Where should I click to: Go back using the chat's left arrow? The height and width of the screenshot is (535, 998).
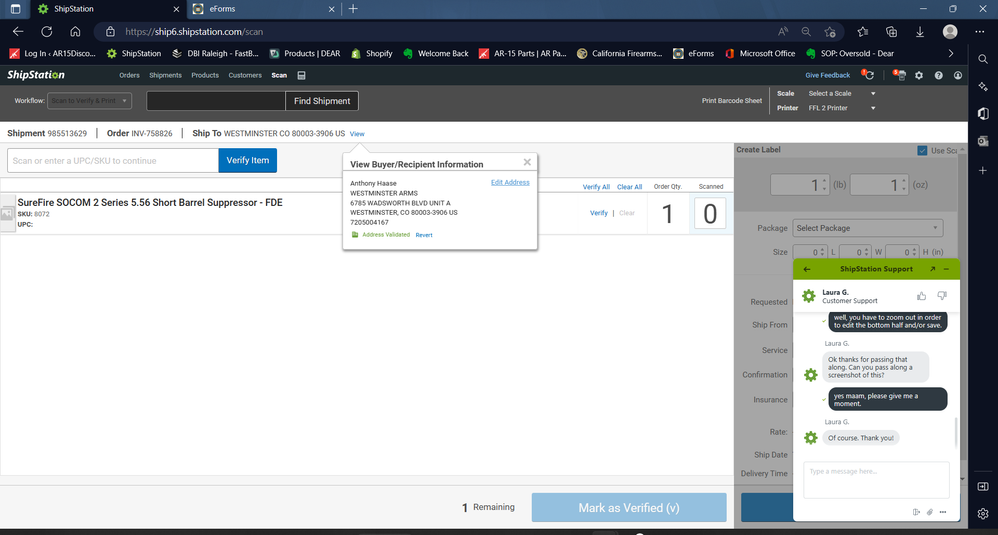coord(807,269)
